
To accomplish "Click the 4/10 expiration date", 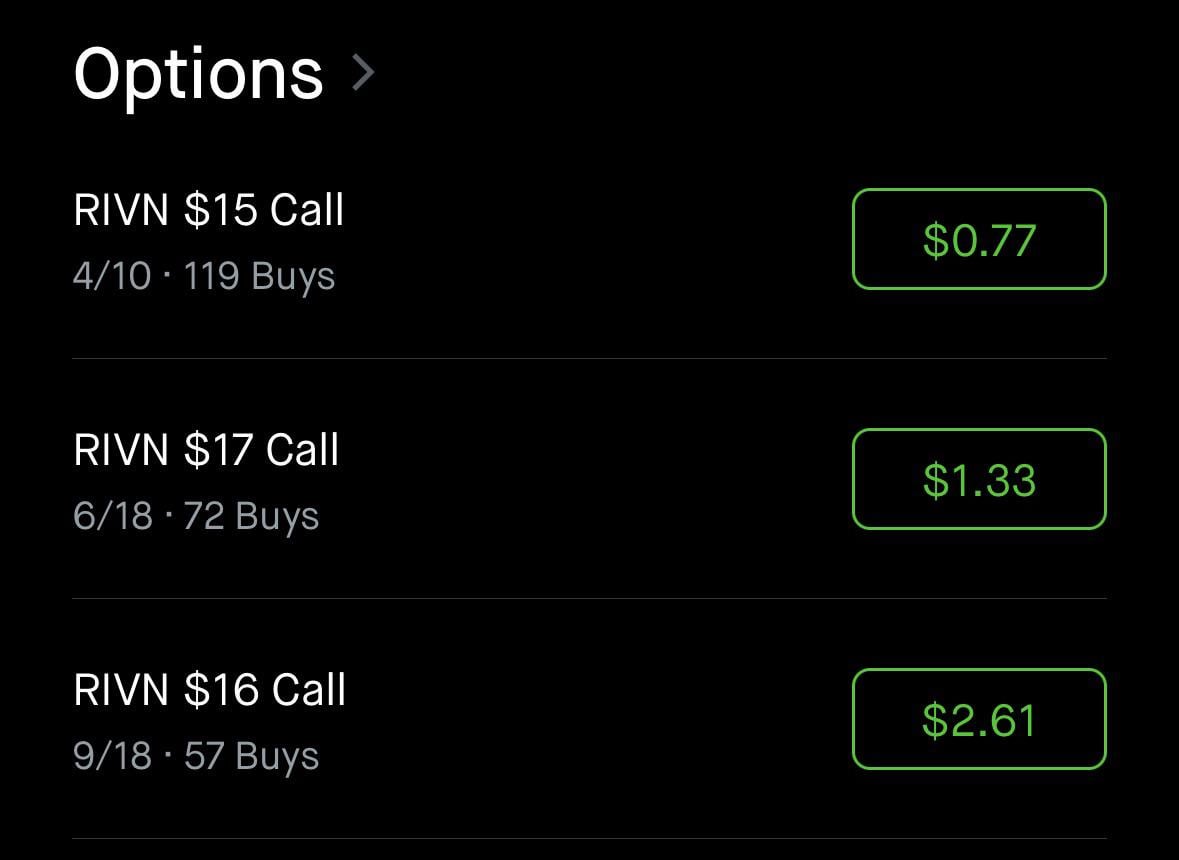I will pyautogui.click(x=112, y=276).
